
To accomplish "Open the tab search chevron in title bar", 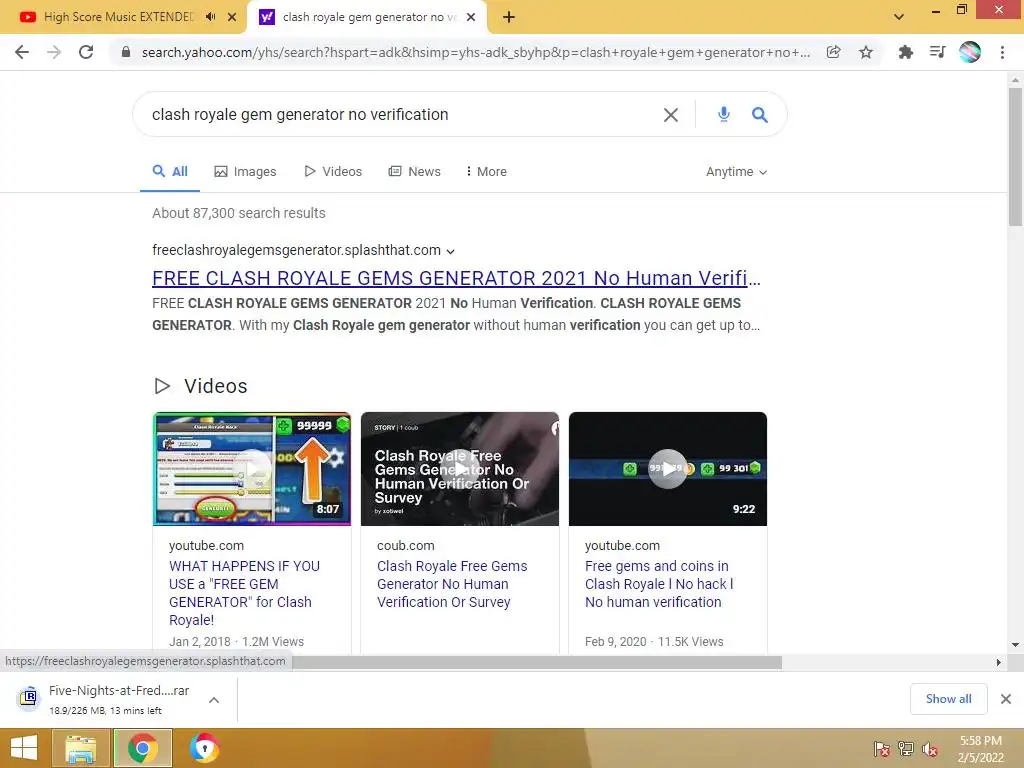I will (899, 17).
